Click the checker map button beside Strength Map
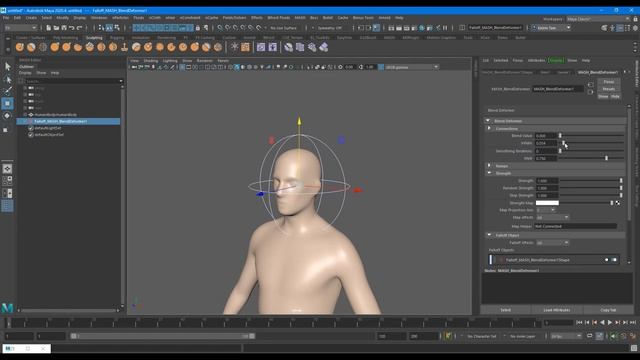This screenshot has width=640, height=360. [x=618, y=203]
